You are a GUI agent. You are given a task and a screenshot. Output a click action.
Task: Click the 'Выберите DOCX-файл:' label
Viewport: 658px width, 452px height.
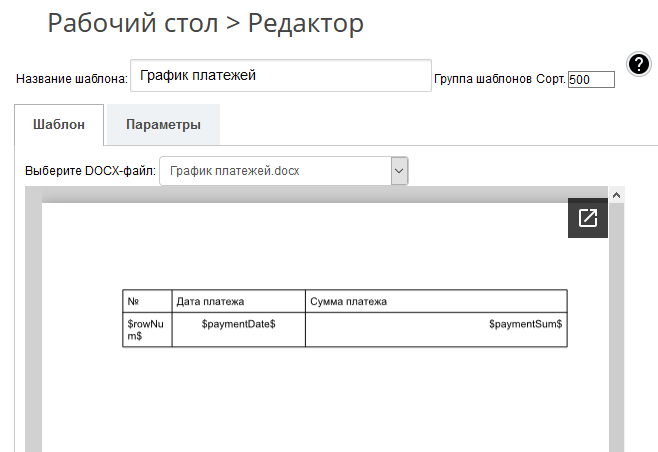coord(90,171)
